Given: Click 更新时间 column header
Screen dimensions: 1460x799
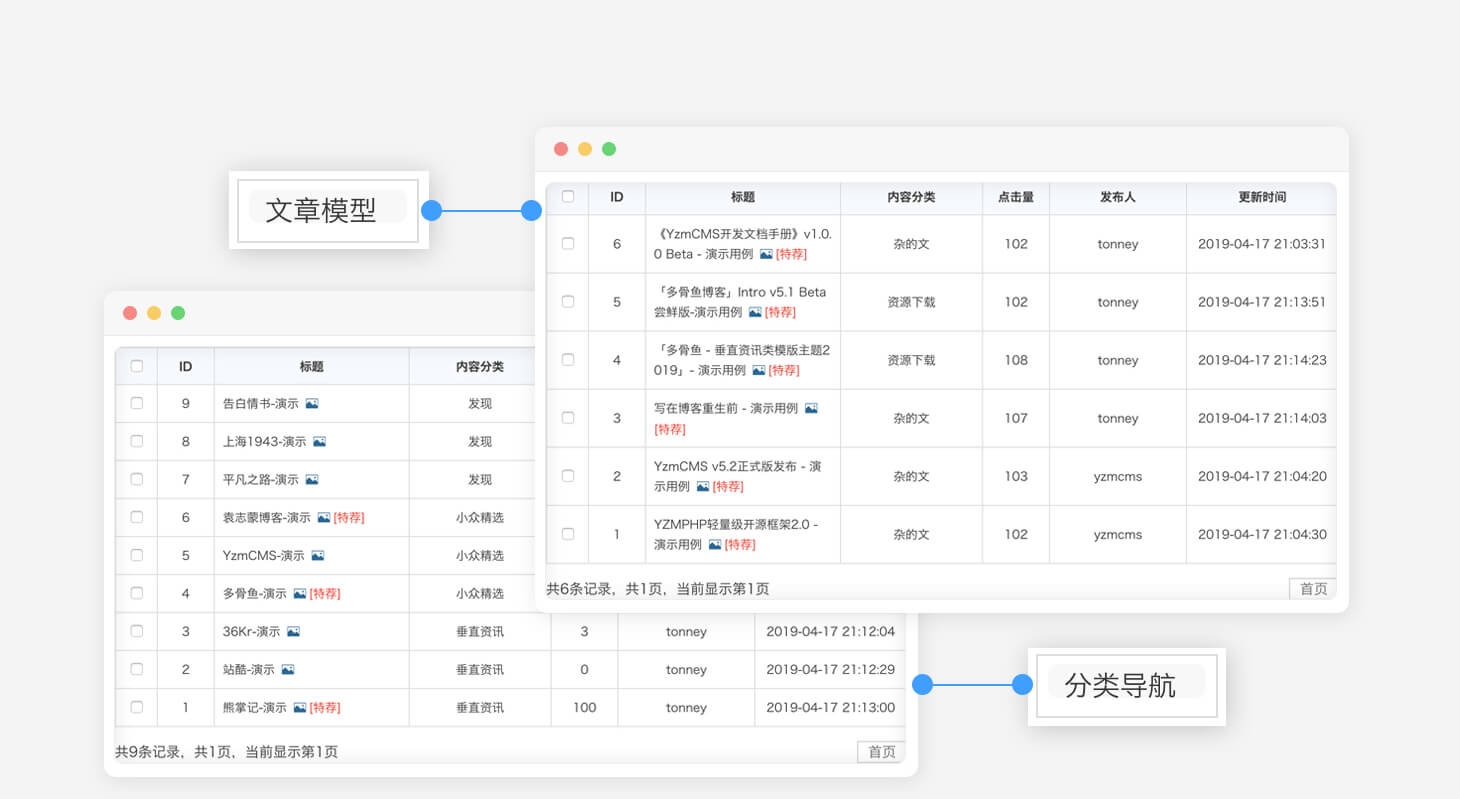Looking at the screenshot, I should (1262, 198).
